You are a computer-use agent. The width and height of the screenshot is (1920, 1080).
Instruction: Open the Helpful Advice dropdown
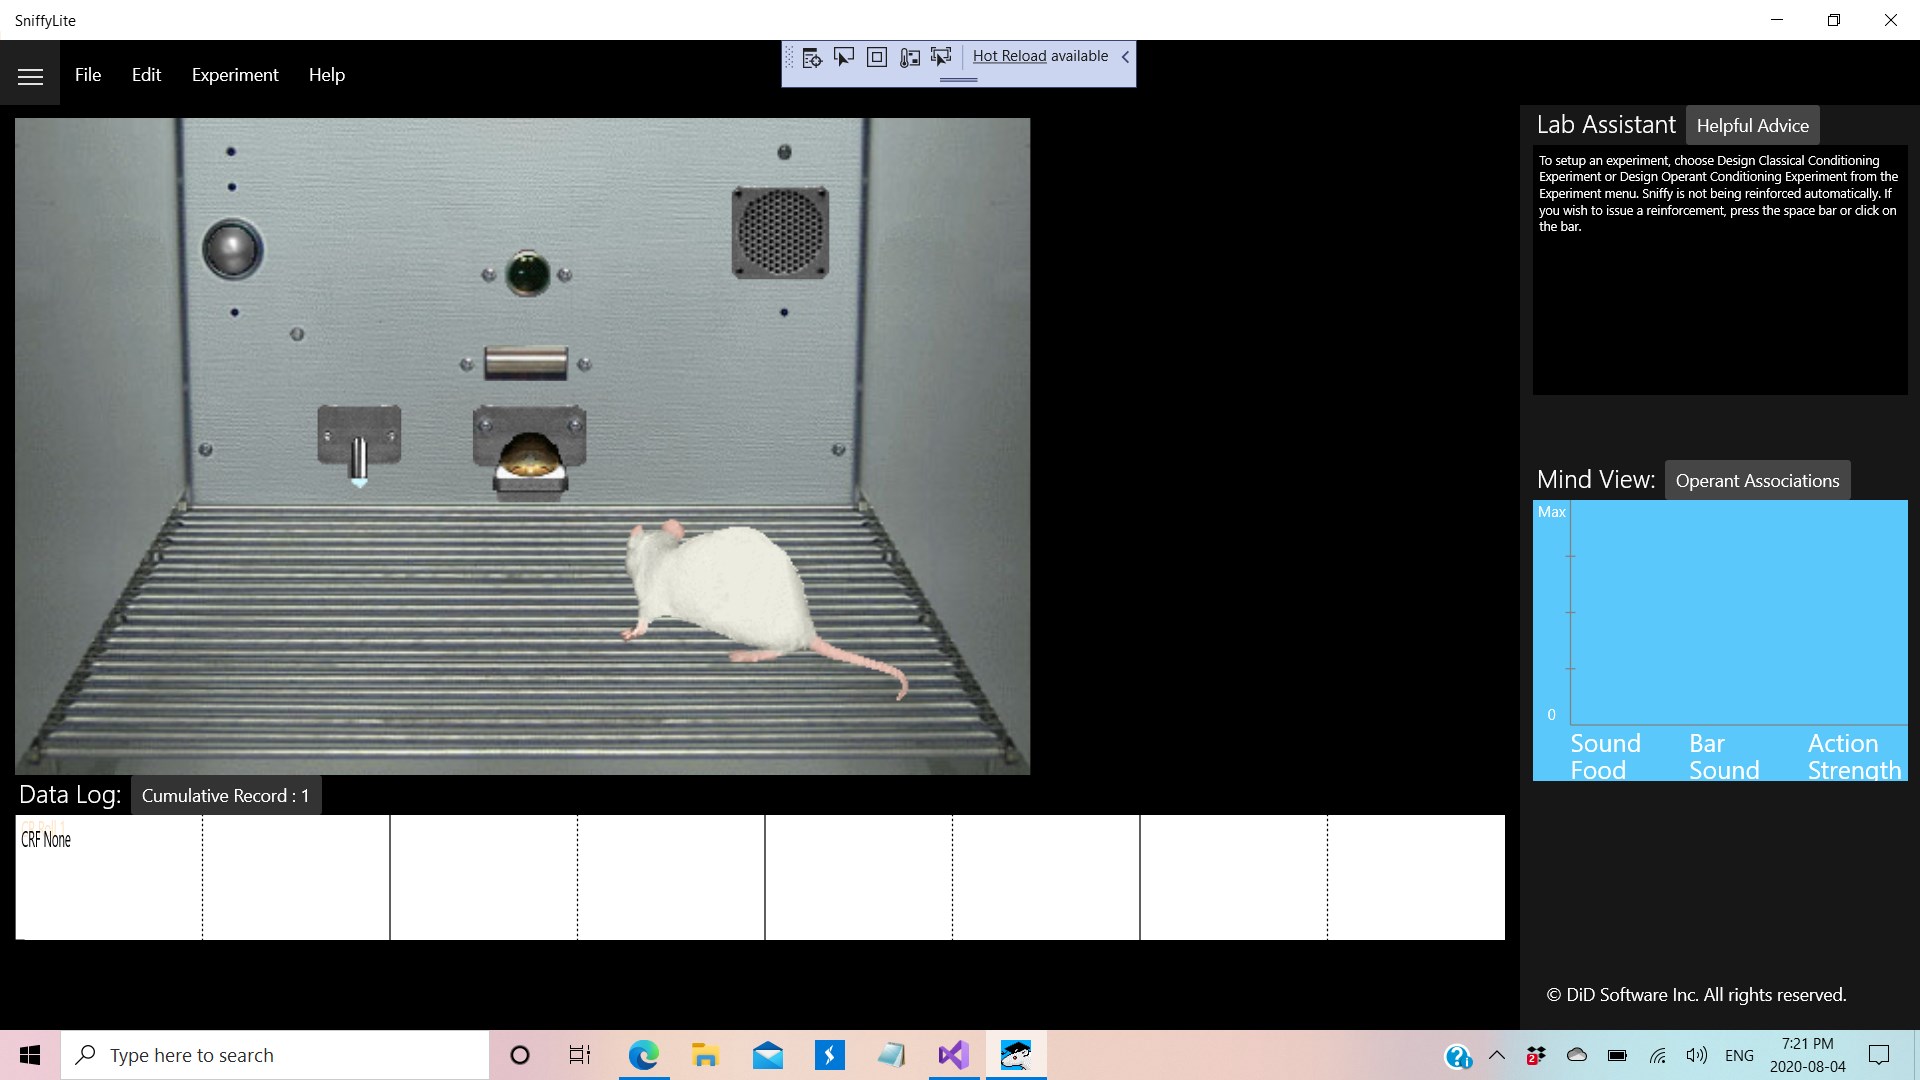pyautogui.click(x=1752, y=126)
